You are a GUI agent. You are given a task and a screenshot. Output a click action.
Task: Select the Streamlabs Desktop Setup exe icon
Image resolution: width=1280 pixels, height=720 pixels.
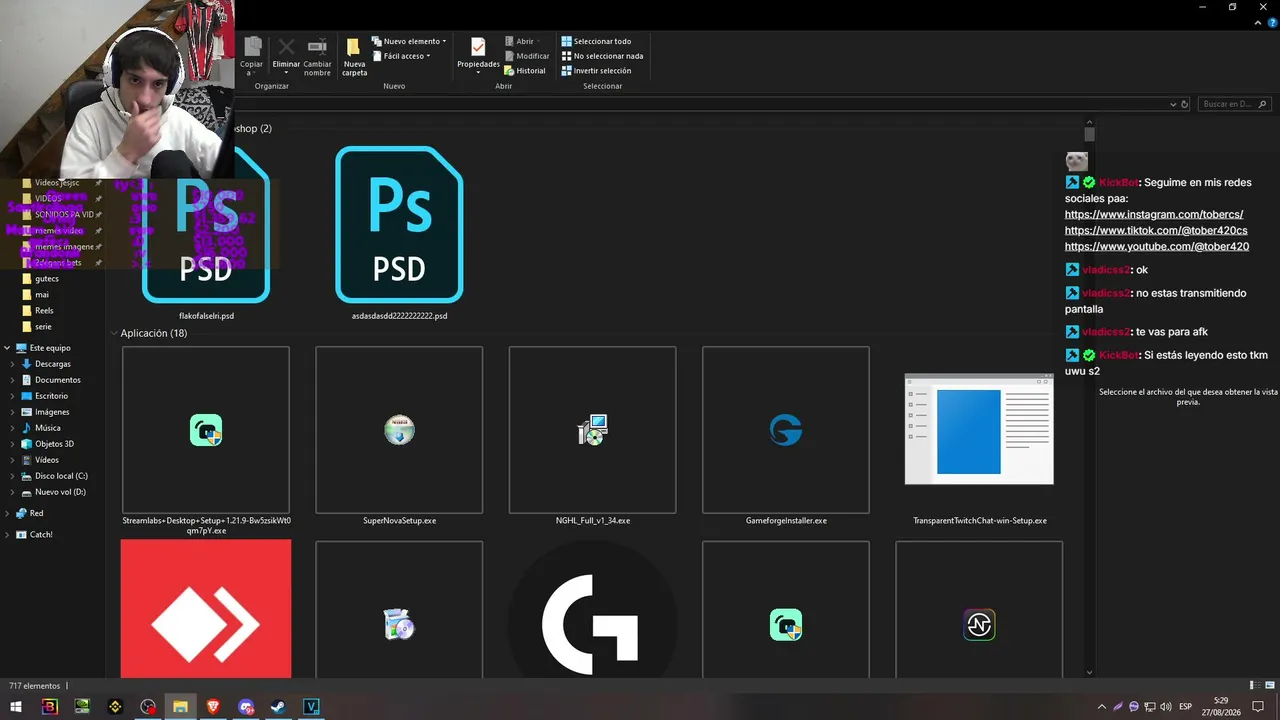click(x=206, y=430)
